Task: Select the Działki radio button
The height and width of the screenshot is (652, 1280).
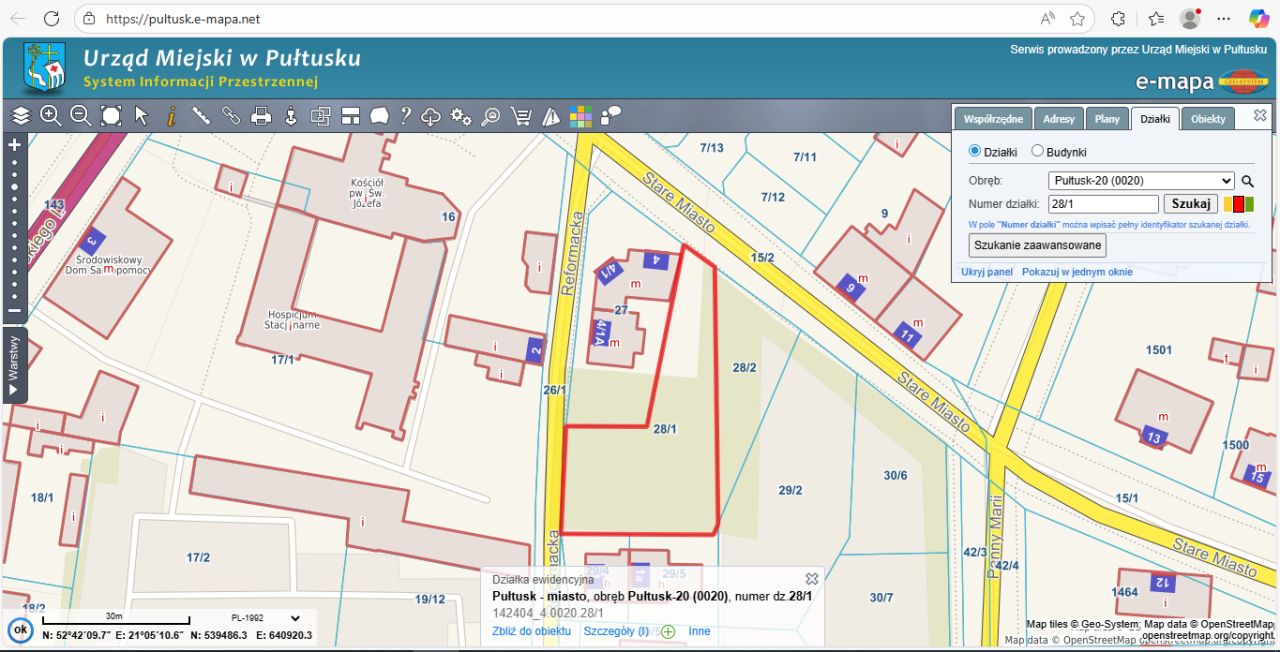Action: click(x=976, y=152)
